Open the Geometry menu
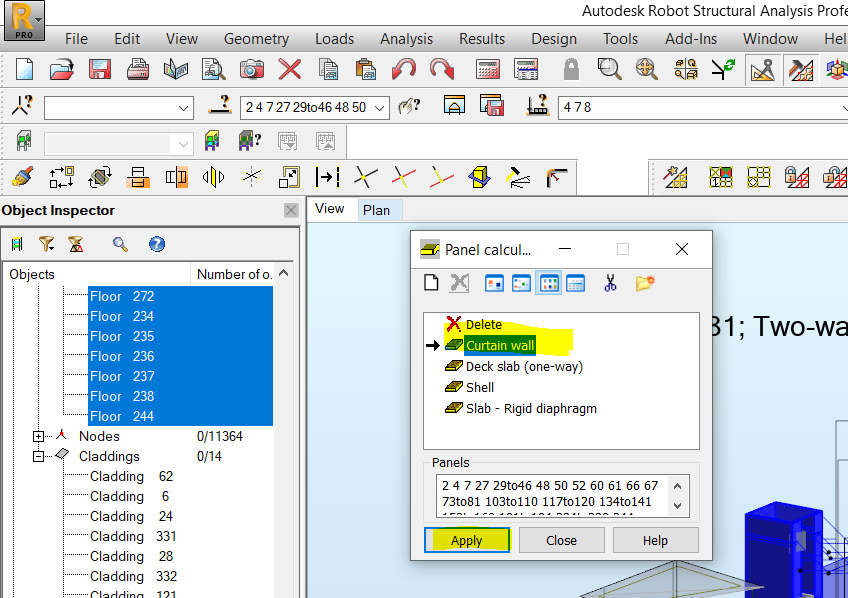Image resolution: width=848 pixels, height=598 pixels. pos(256,39)
